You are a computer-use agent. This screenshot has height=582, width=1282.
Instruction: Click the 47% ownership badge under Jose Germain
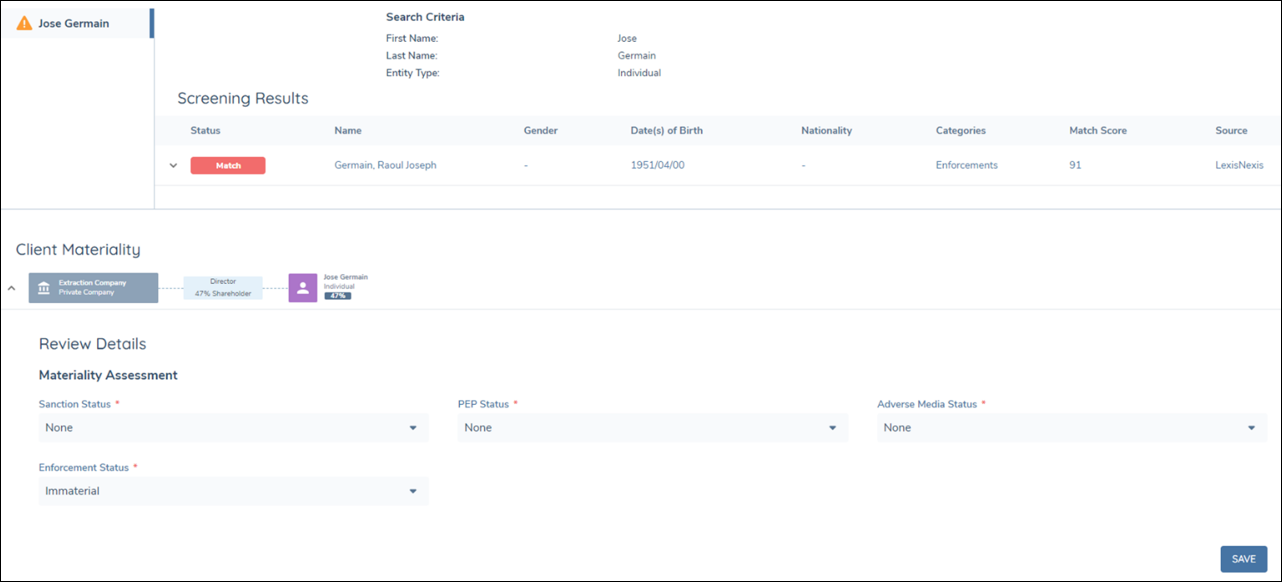point(339,296)
